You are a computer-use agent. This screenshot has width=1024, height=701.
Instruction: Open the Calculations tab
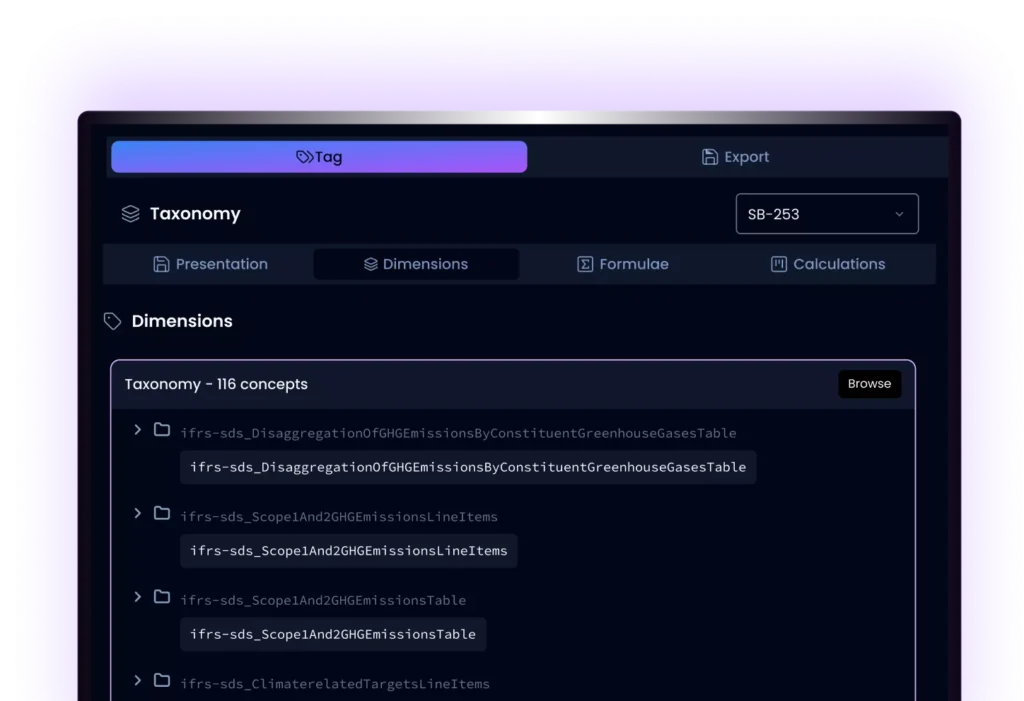pos(828,264)
